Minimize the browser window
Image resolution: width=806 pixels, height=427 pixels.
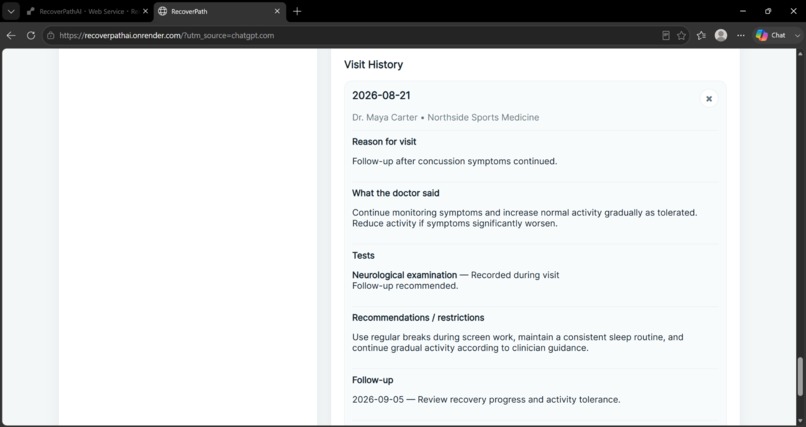pyautogui.click(x=743, y=11)
